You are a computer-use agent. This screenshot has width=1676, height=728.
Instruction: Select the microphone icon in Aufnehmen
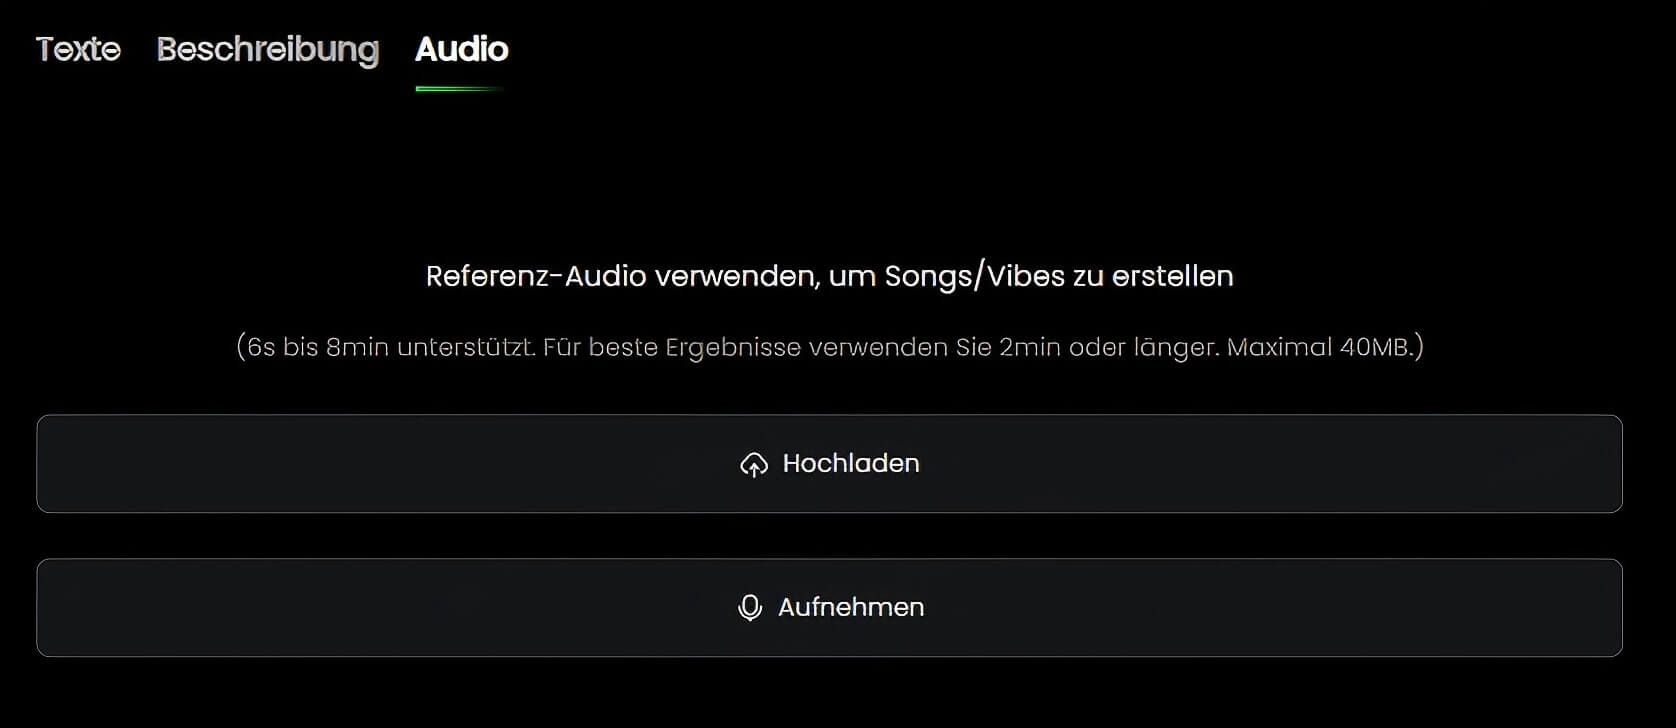(750, 607)
